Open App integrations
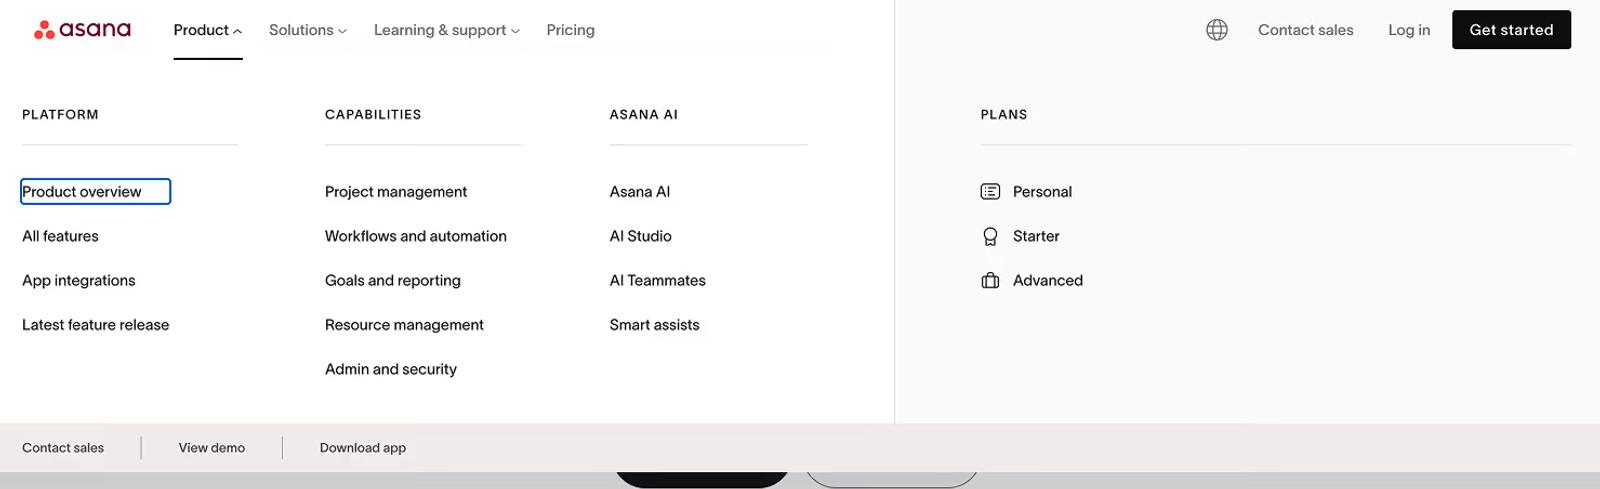The width and height of the screenshot is (1600, 489). click(x=79, y=281)
